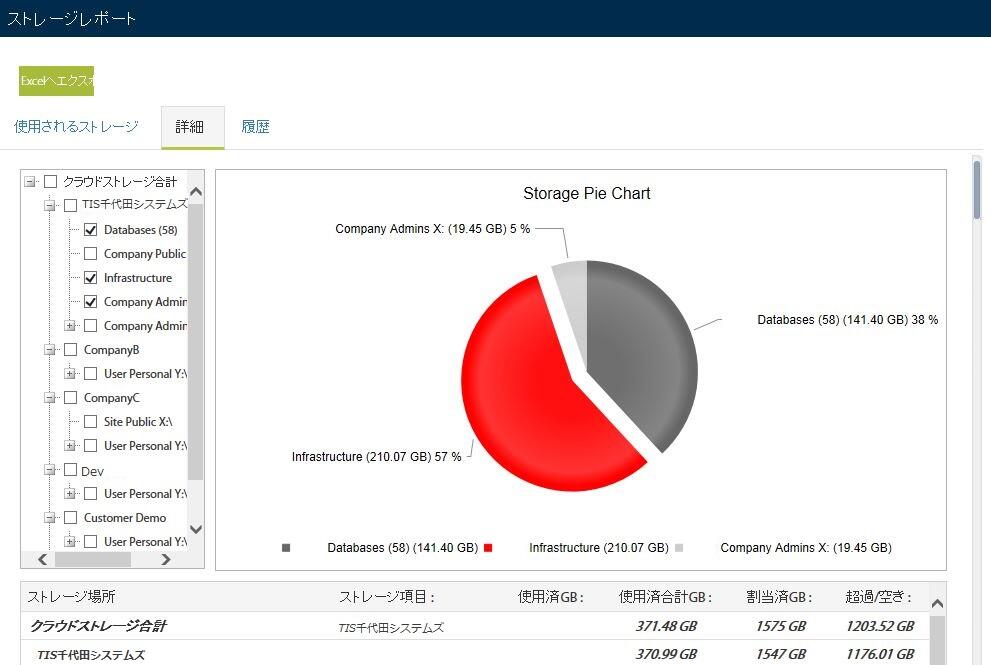Image resolution: width=991 pixels, height=665 pixels.
Task: Expand User Personal Y:\ under Dev
Action: click(x=70, y=494)
